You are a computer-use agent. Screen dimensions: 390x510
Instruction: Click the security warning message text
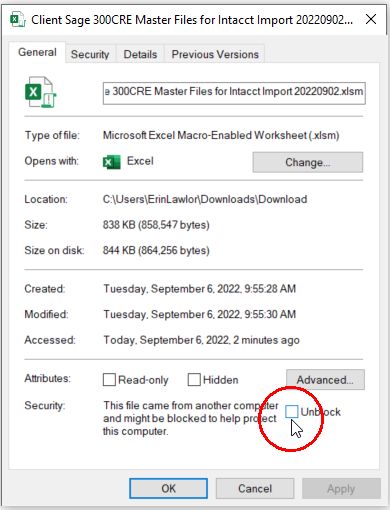coord(191,418)
